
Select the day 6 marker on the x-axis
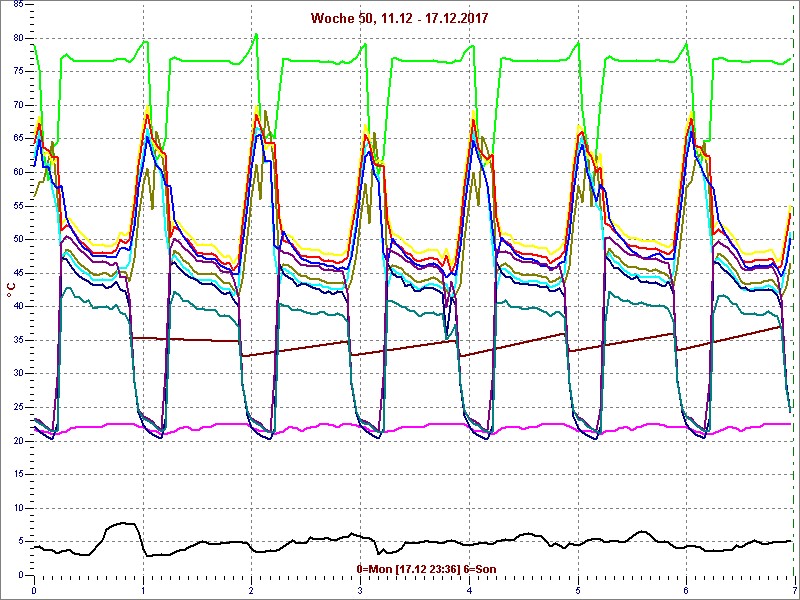[686, 591]
